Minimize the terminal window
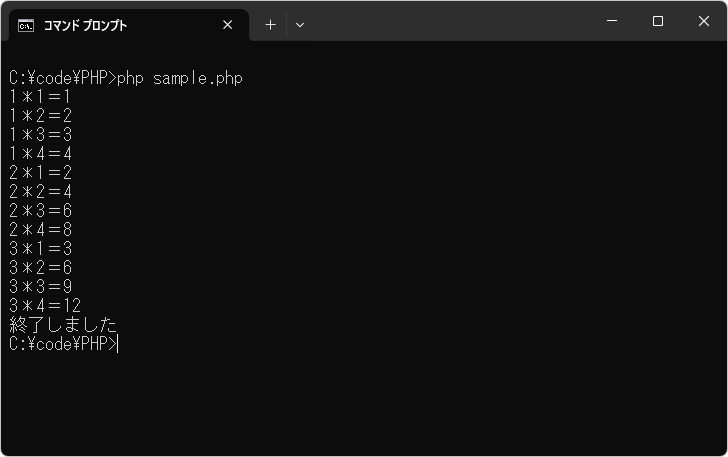 (x=612, y=21)
